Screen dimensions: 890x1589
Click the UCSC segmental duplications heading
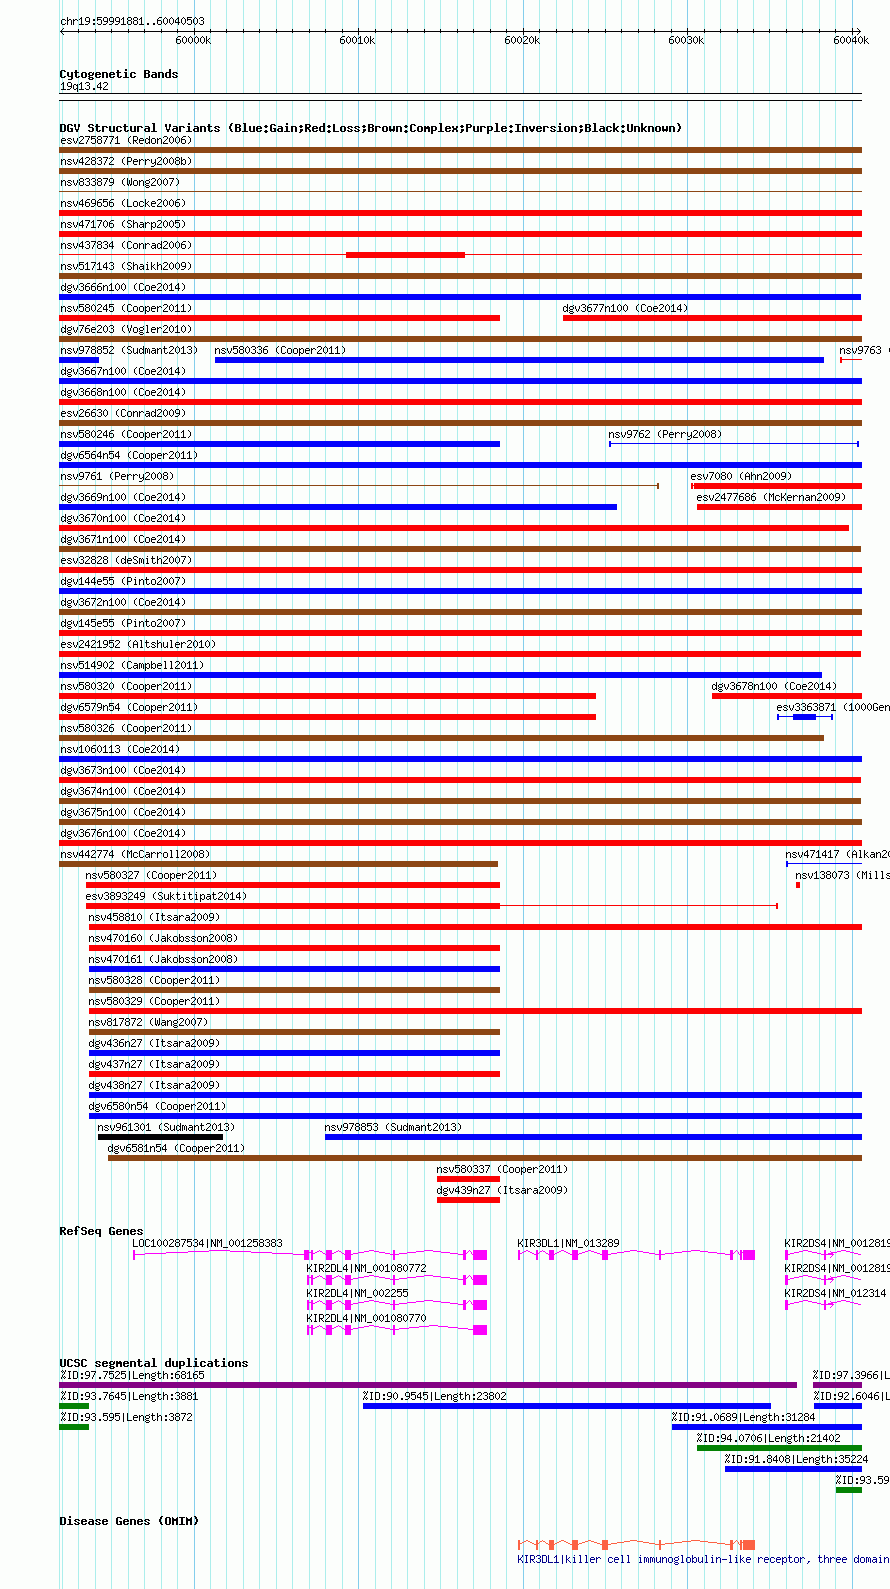click(153, 1363)
